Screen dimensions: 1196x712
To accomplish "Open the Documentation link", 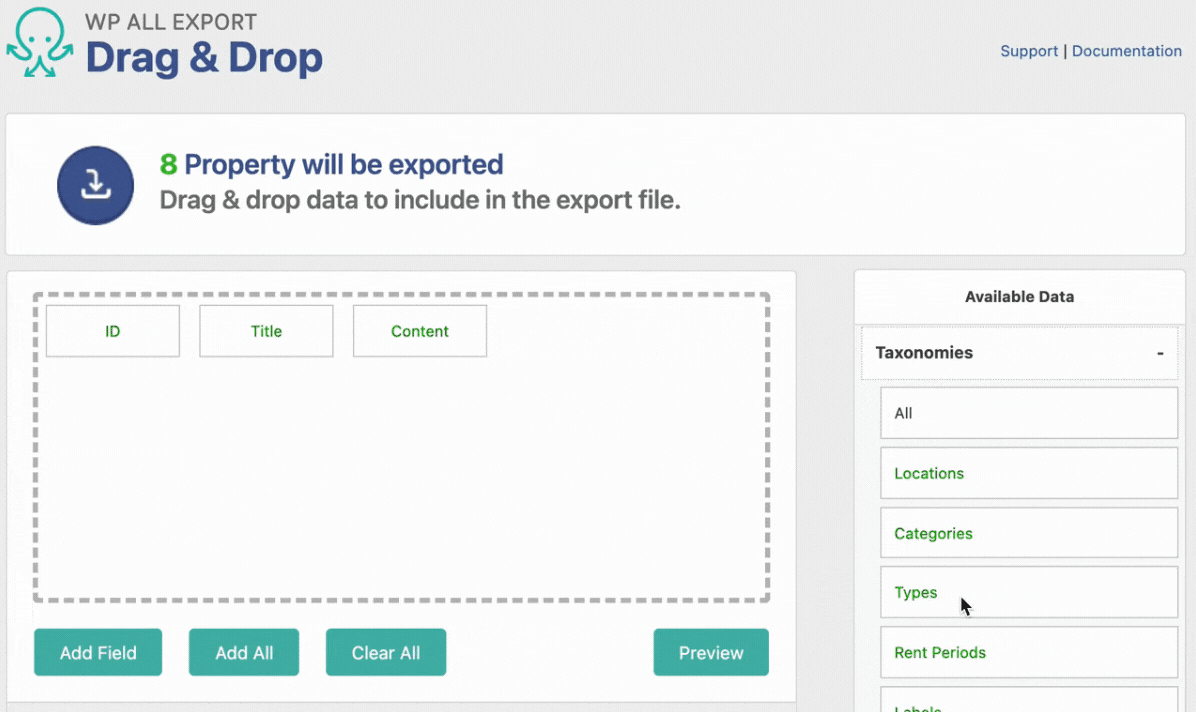I will 1126,51.
